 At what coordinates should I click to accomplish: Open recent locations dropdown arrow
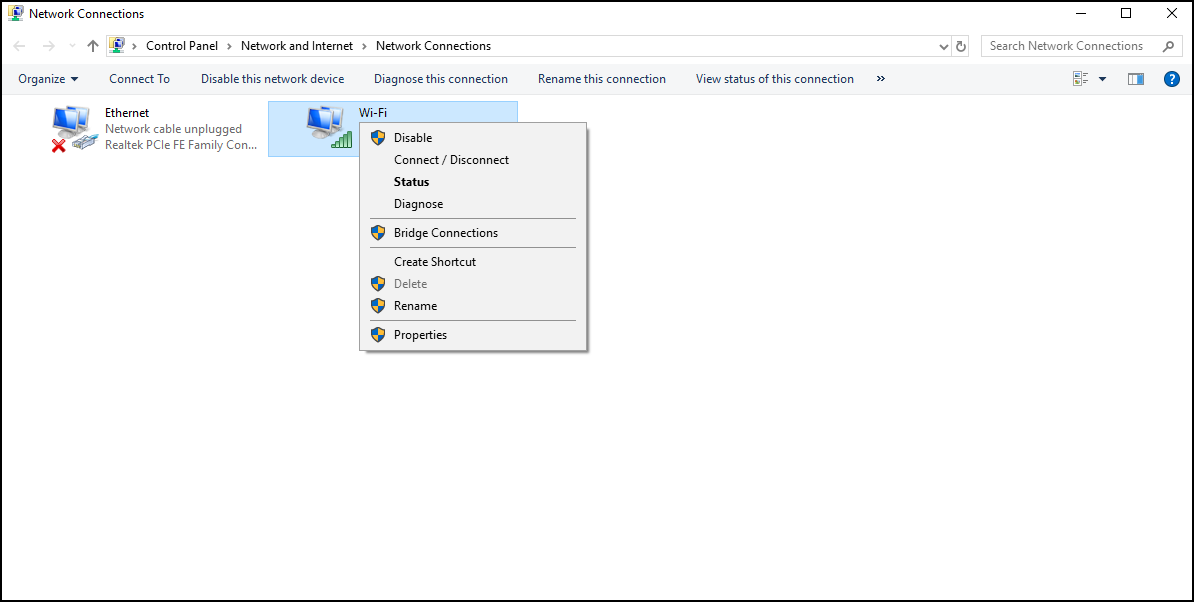coord(72,46)
